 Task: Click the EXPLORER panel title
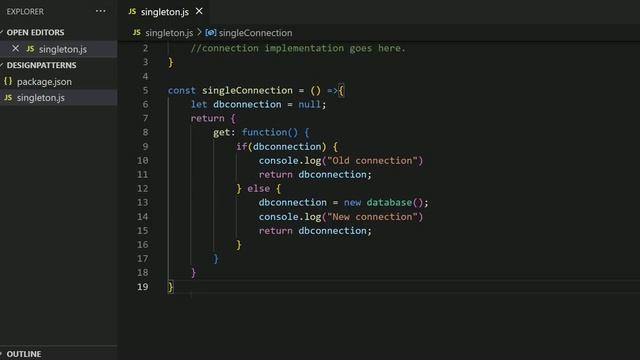[x=25, y=11]
